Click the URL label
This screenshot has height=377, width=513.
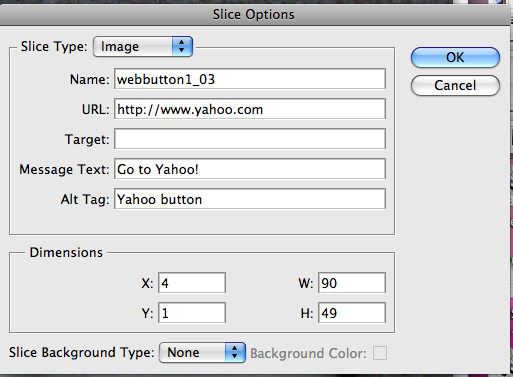95,109
